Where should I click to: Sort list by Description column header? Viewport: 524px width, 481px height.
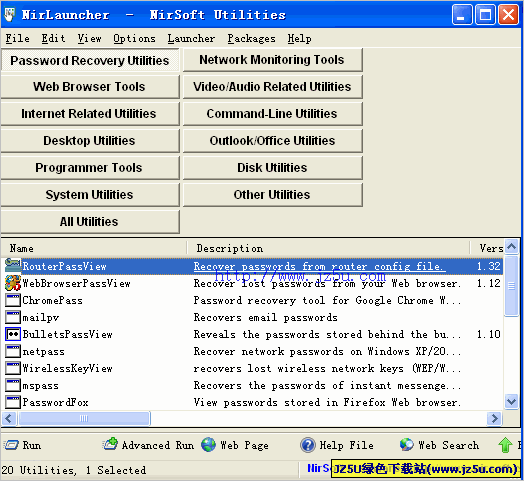click(329, 248)
